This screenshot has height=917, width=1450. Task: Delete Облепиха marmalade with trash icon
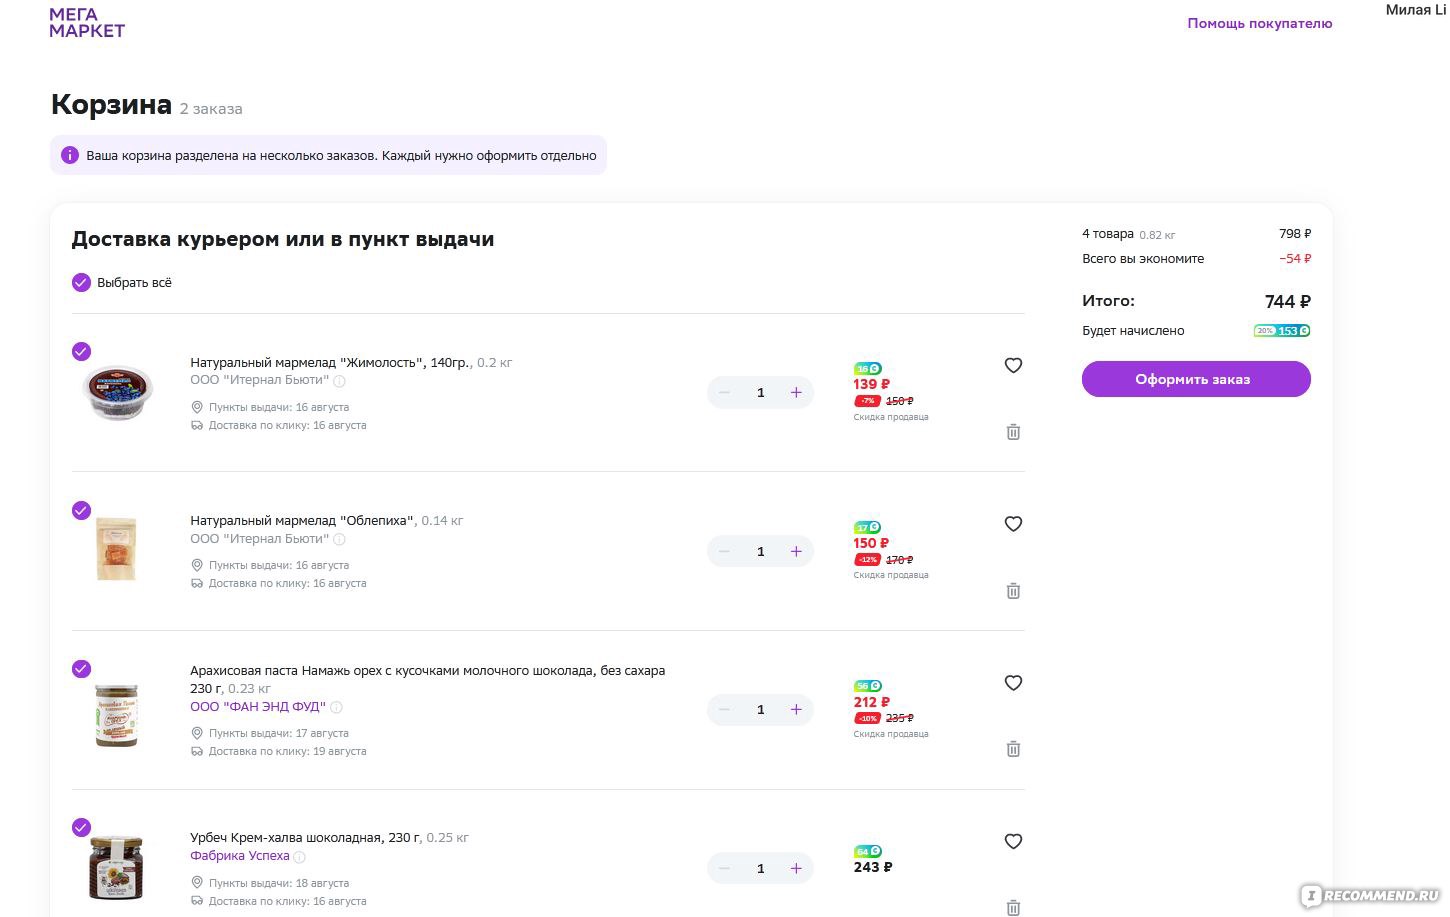click(1013, 591)
